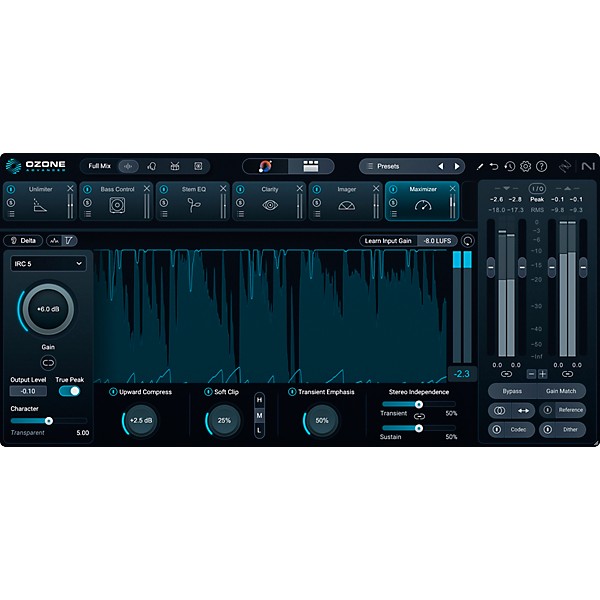600x600 pixels.
Task: Remove the Stem EQ module
Action: click(223, 189)
